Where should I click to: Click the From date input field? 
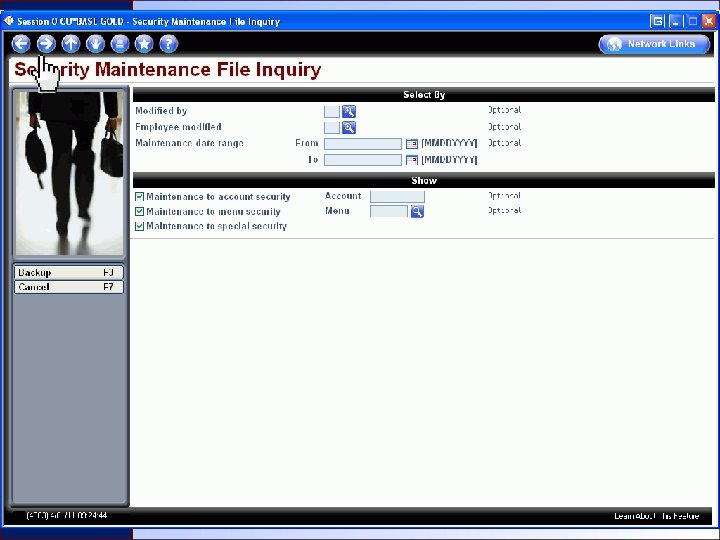coord(363,144)
